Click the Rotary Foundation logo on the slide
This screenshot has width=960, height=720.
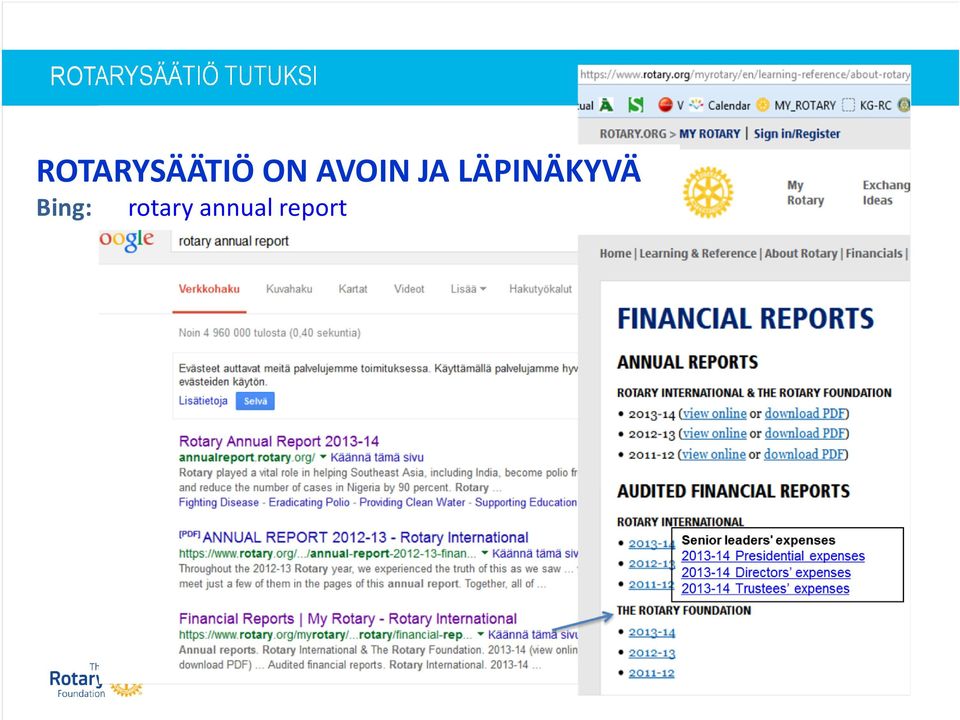(x=95, y=681)
